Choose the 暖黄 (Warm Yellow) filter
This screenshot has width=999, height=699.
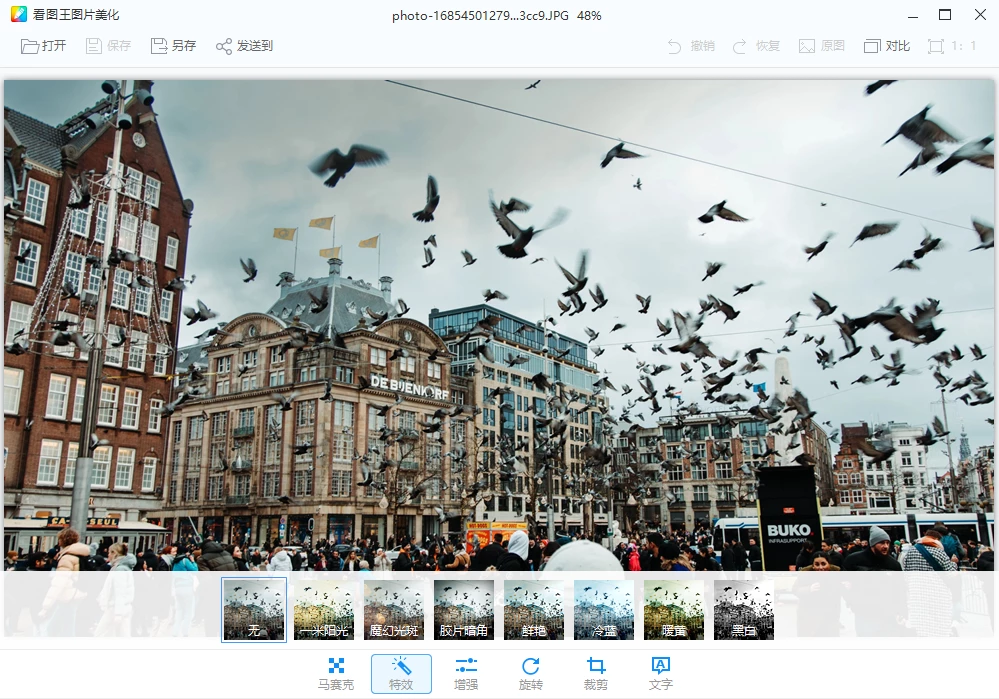[674, 609]
